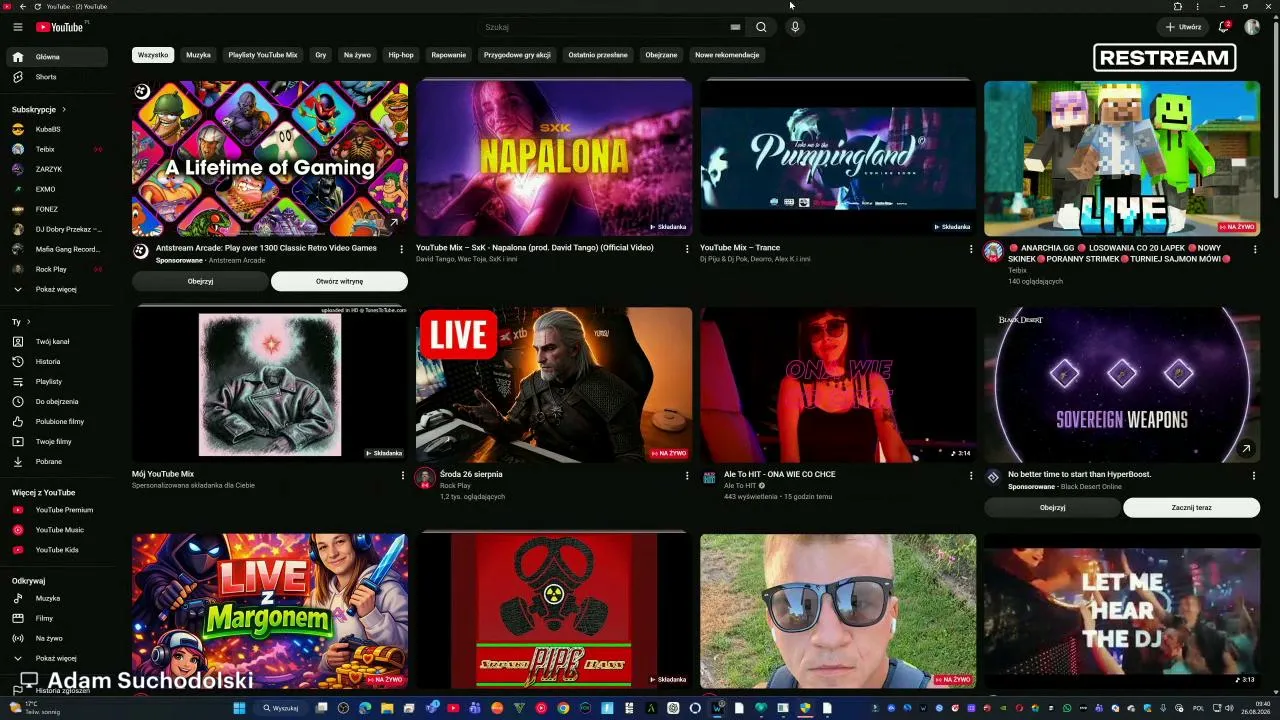Open A Lifetime of Gaming thumbnail
1280x720 pixels.
point(270,158)
